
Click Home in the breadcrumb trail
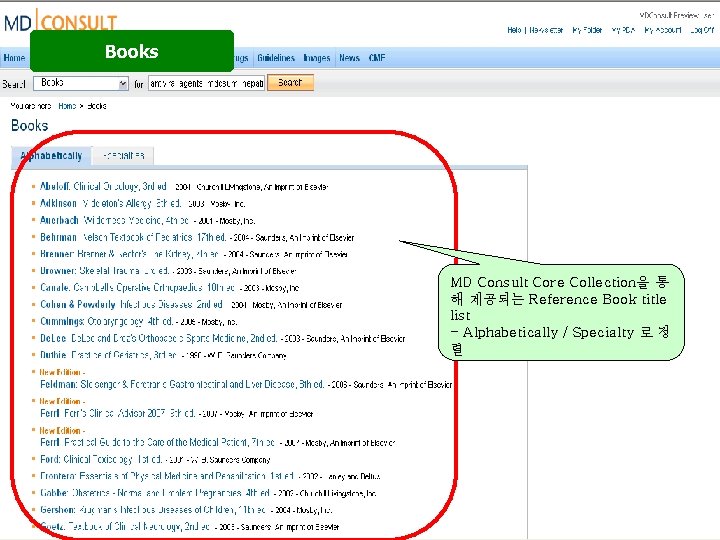(x=67, y=106)
